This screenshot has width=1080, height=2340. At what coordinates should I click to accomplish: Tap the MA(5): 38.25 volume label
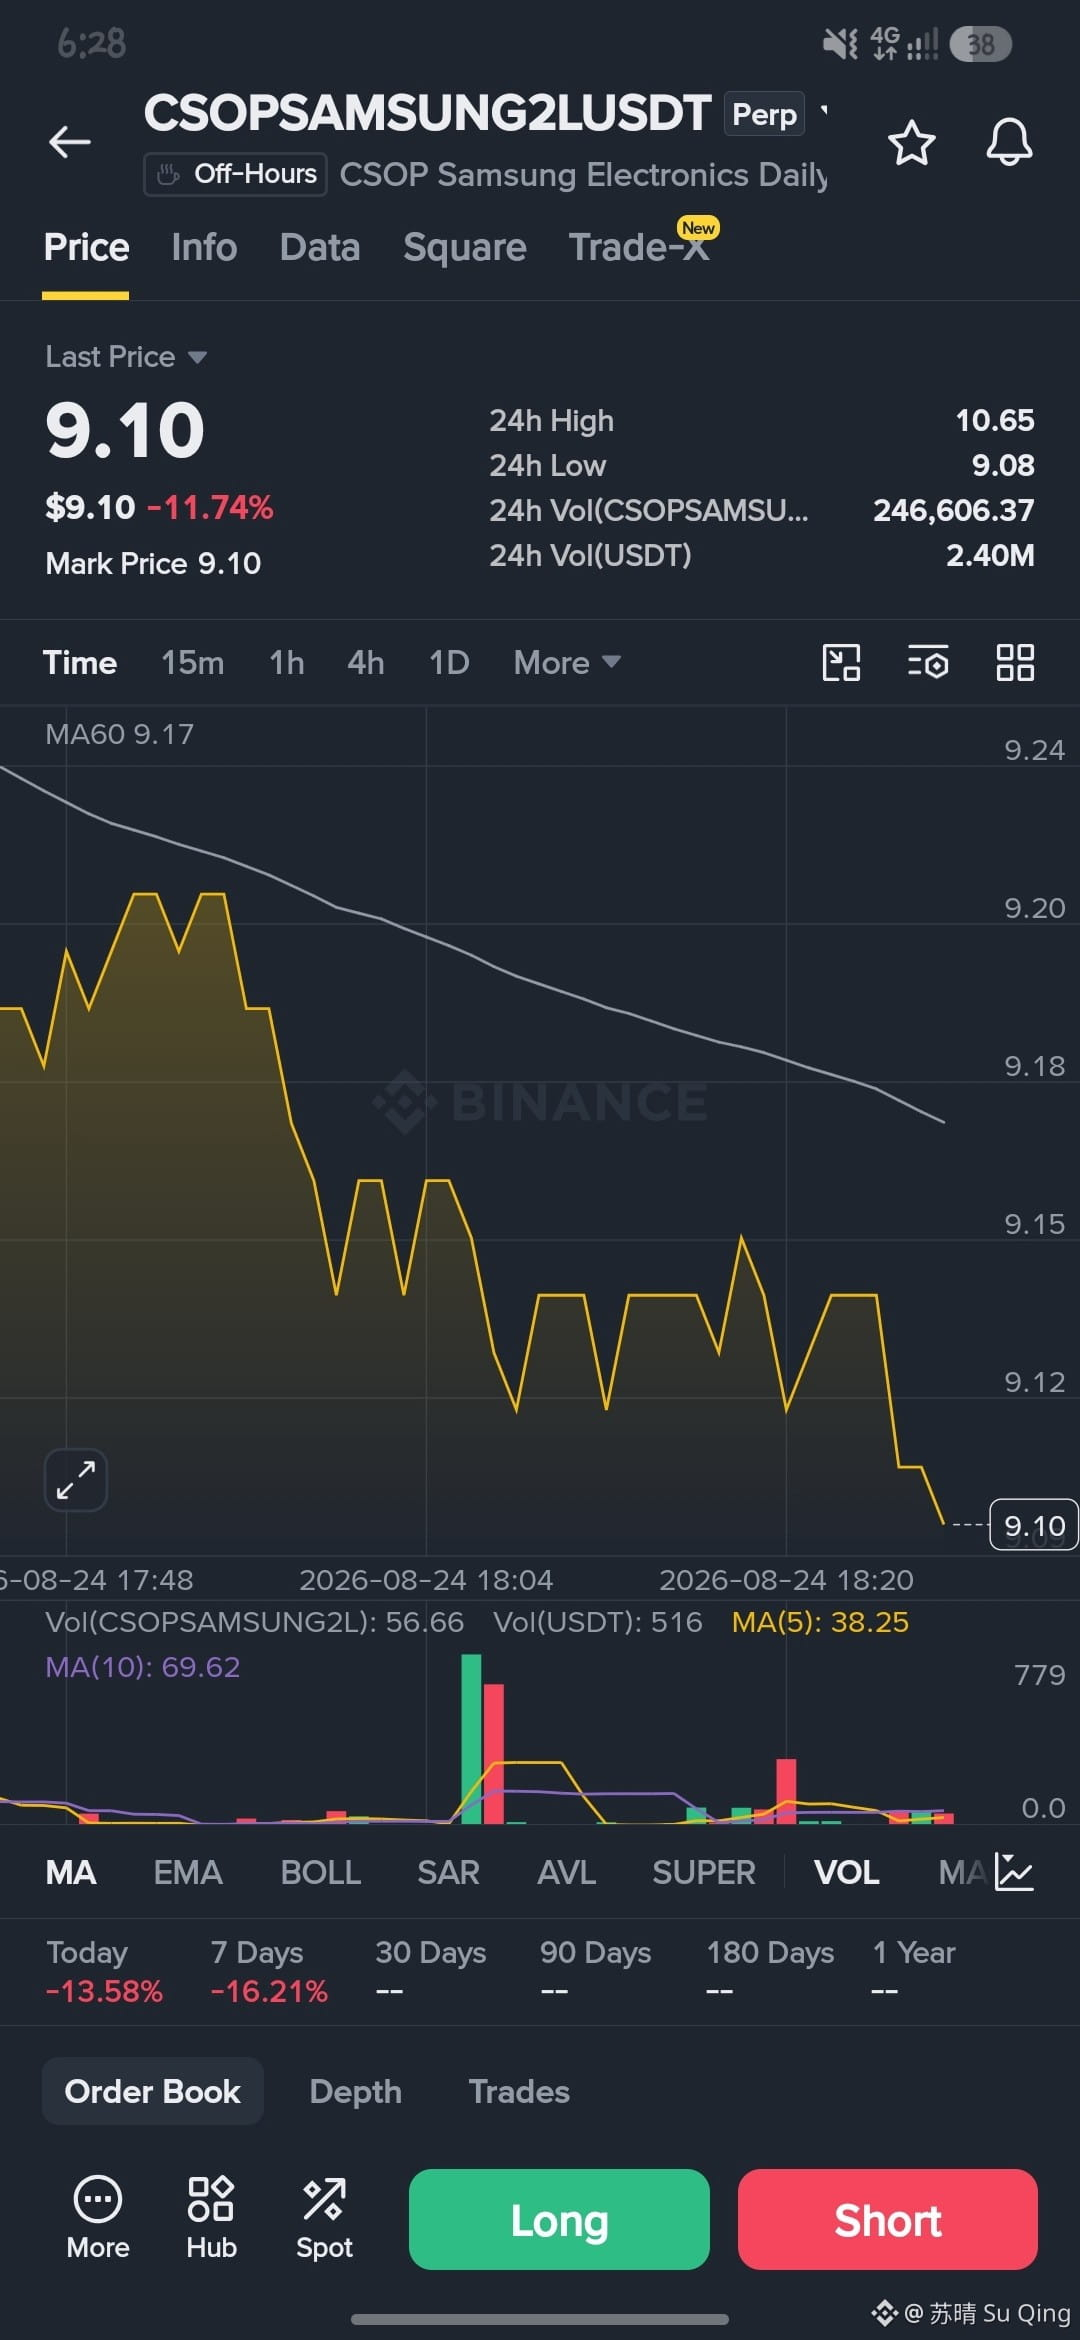pyautogui.click(x=820, y=1622)
